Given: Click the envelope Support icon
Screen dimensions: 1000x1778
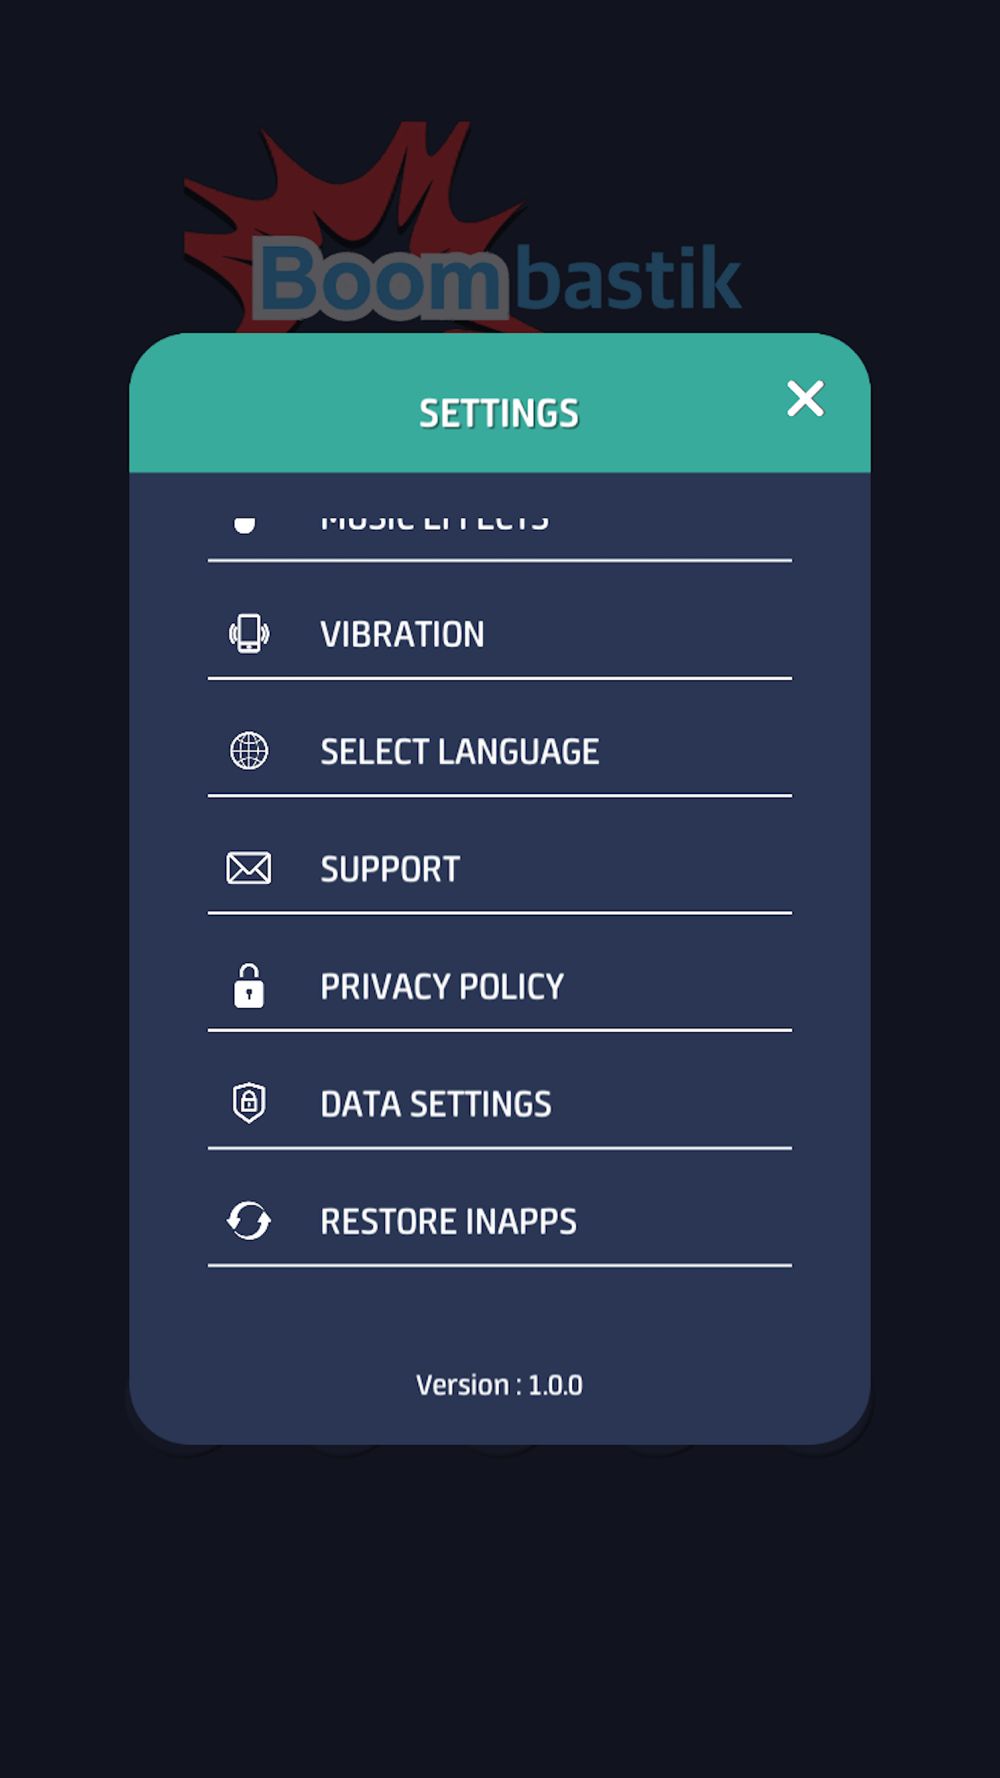Looking at the screenshot, I should 249,868.
